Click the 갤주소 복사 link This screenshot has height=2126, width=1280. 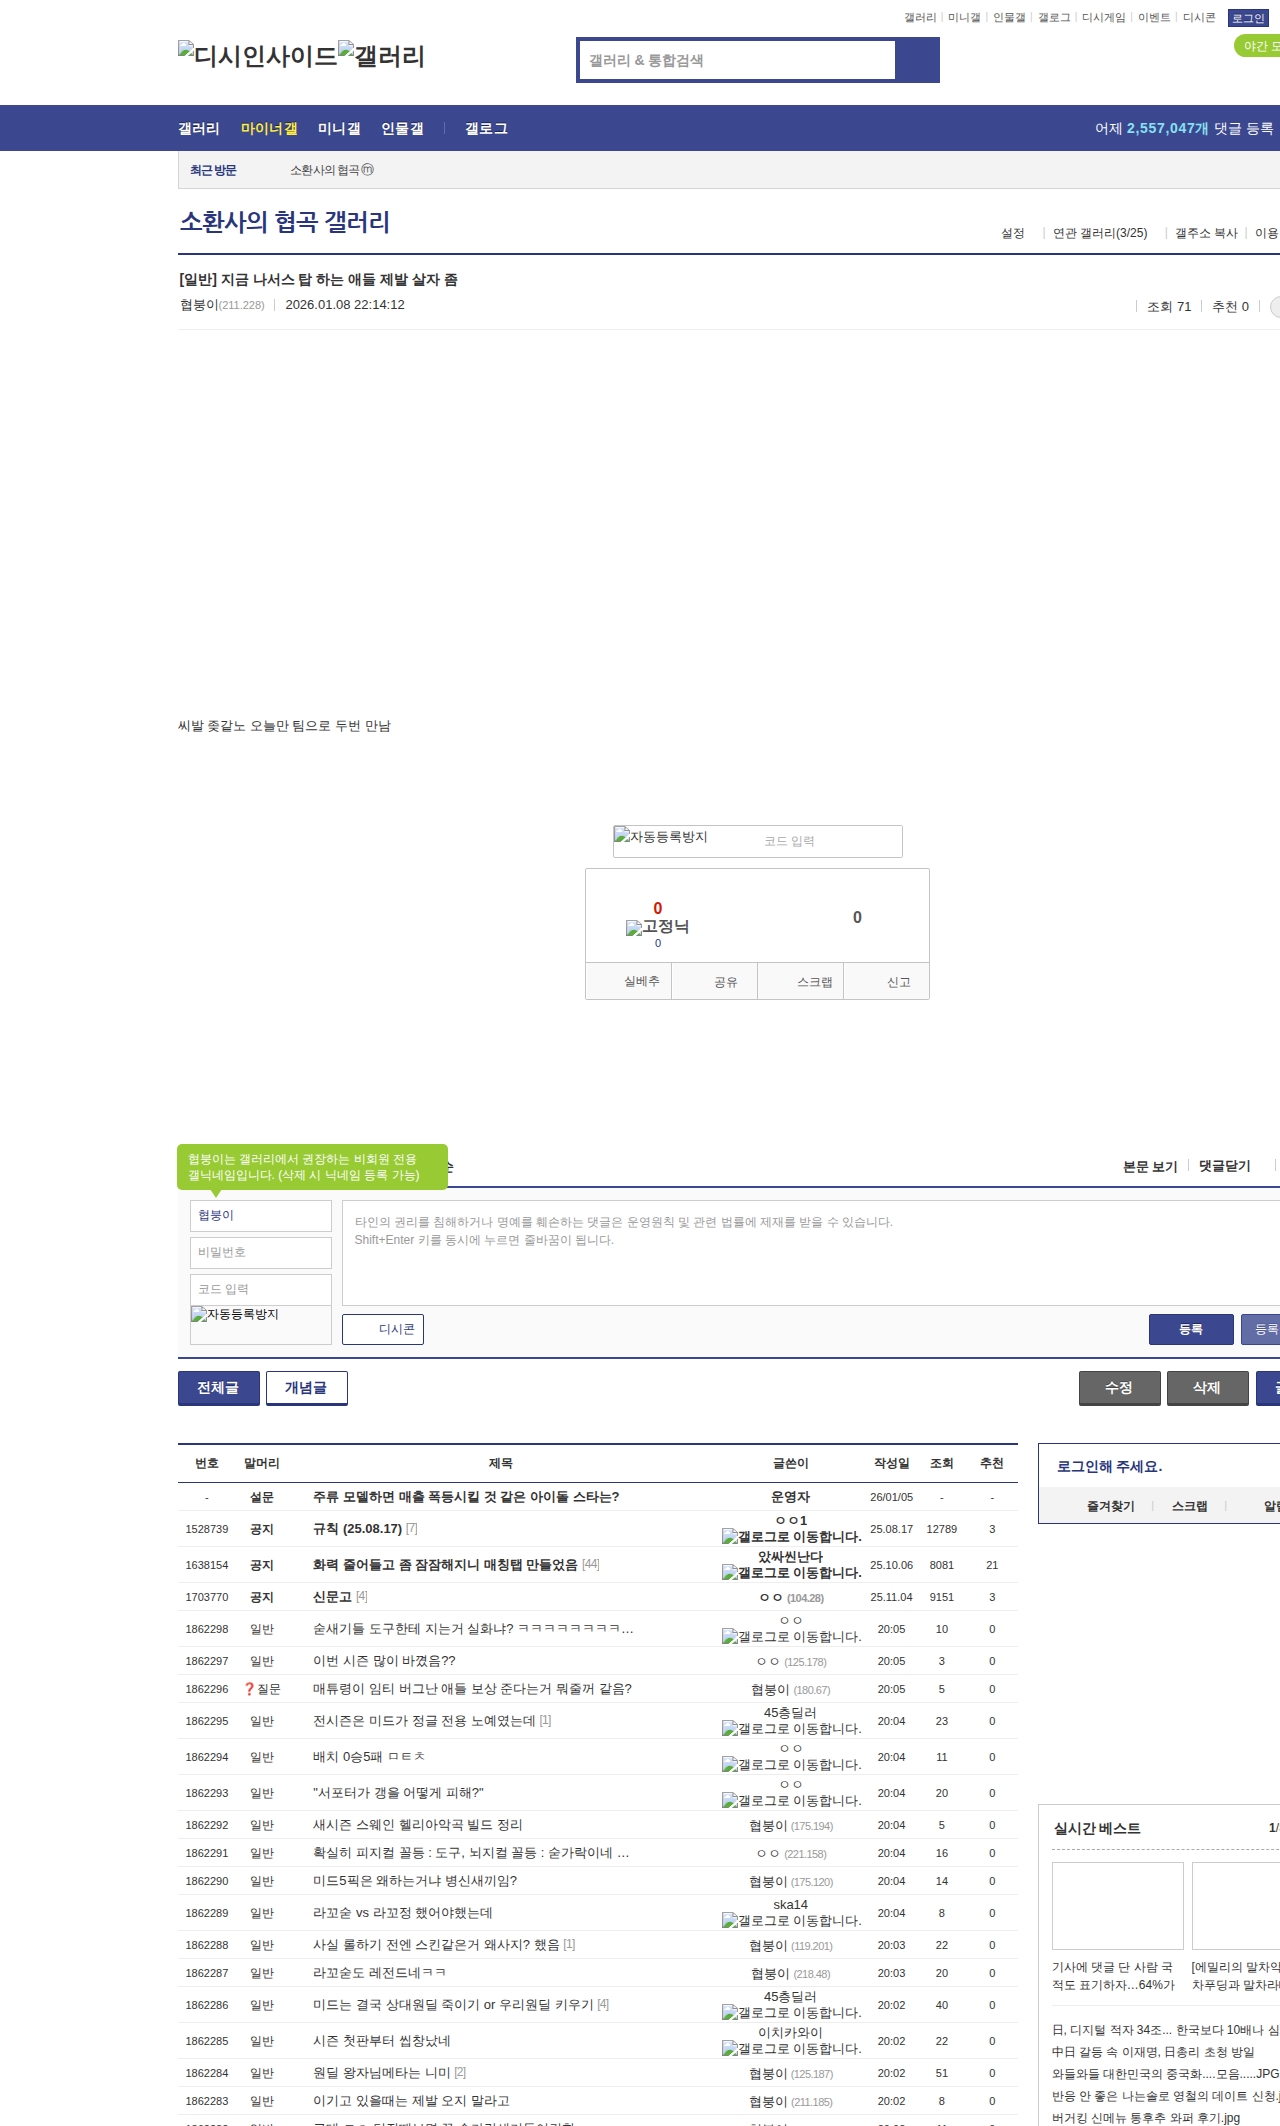tap(1206, 233)
